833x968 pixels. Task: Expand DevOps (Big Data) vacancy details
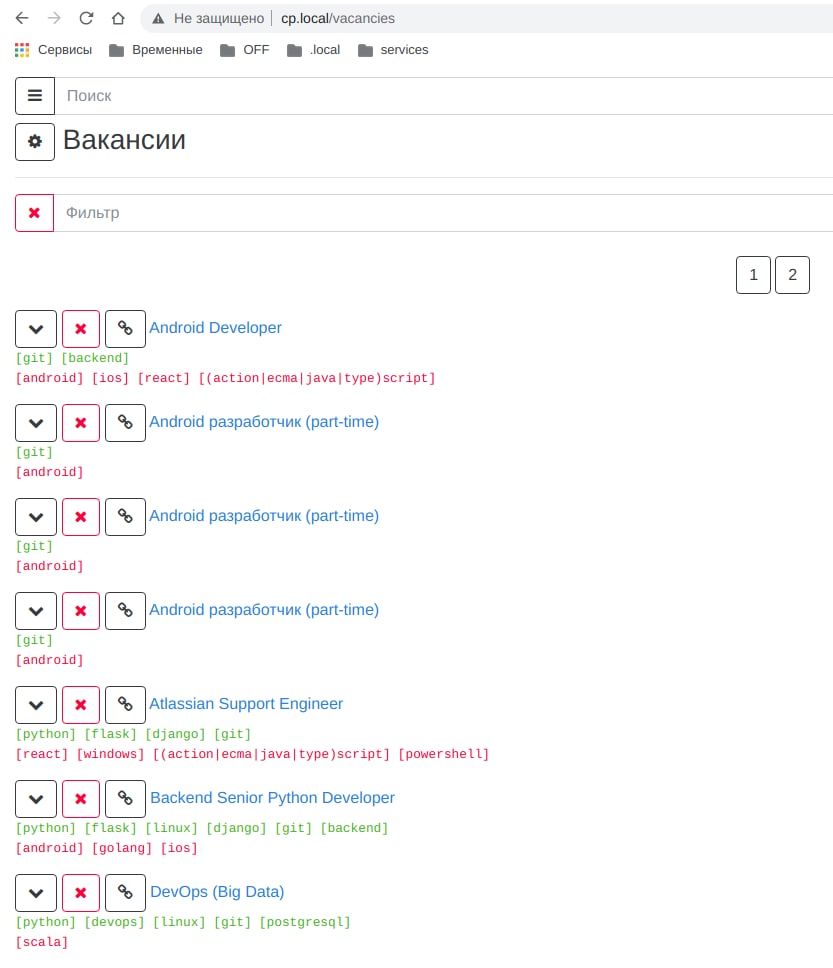[x=36, y=893]
